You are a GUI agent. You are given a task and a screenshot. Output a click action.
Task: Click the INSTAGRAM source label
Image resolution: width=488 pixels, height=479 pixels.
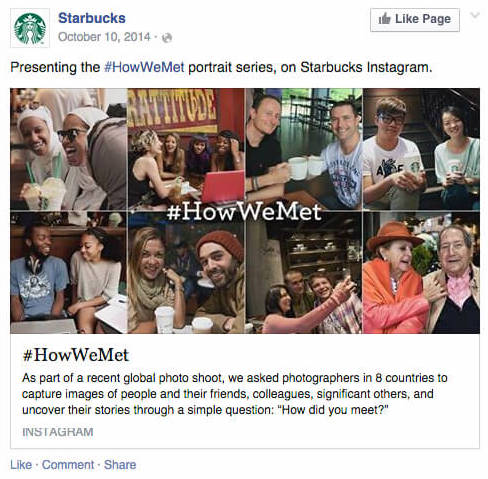tap(58, 432)
